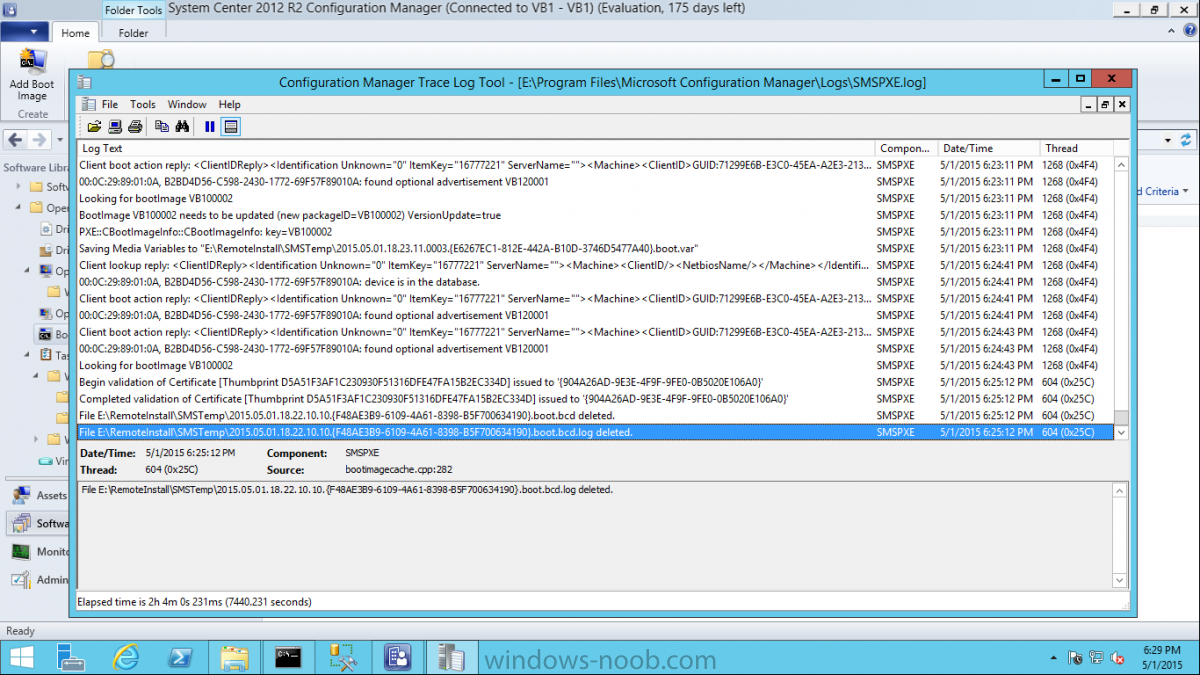
Task: Click the Trace Log Tool title bar icon
Action: point(85,82)
